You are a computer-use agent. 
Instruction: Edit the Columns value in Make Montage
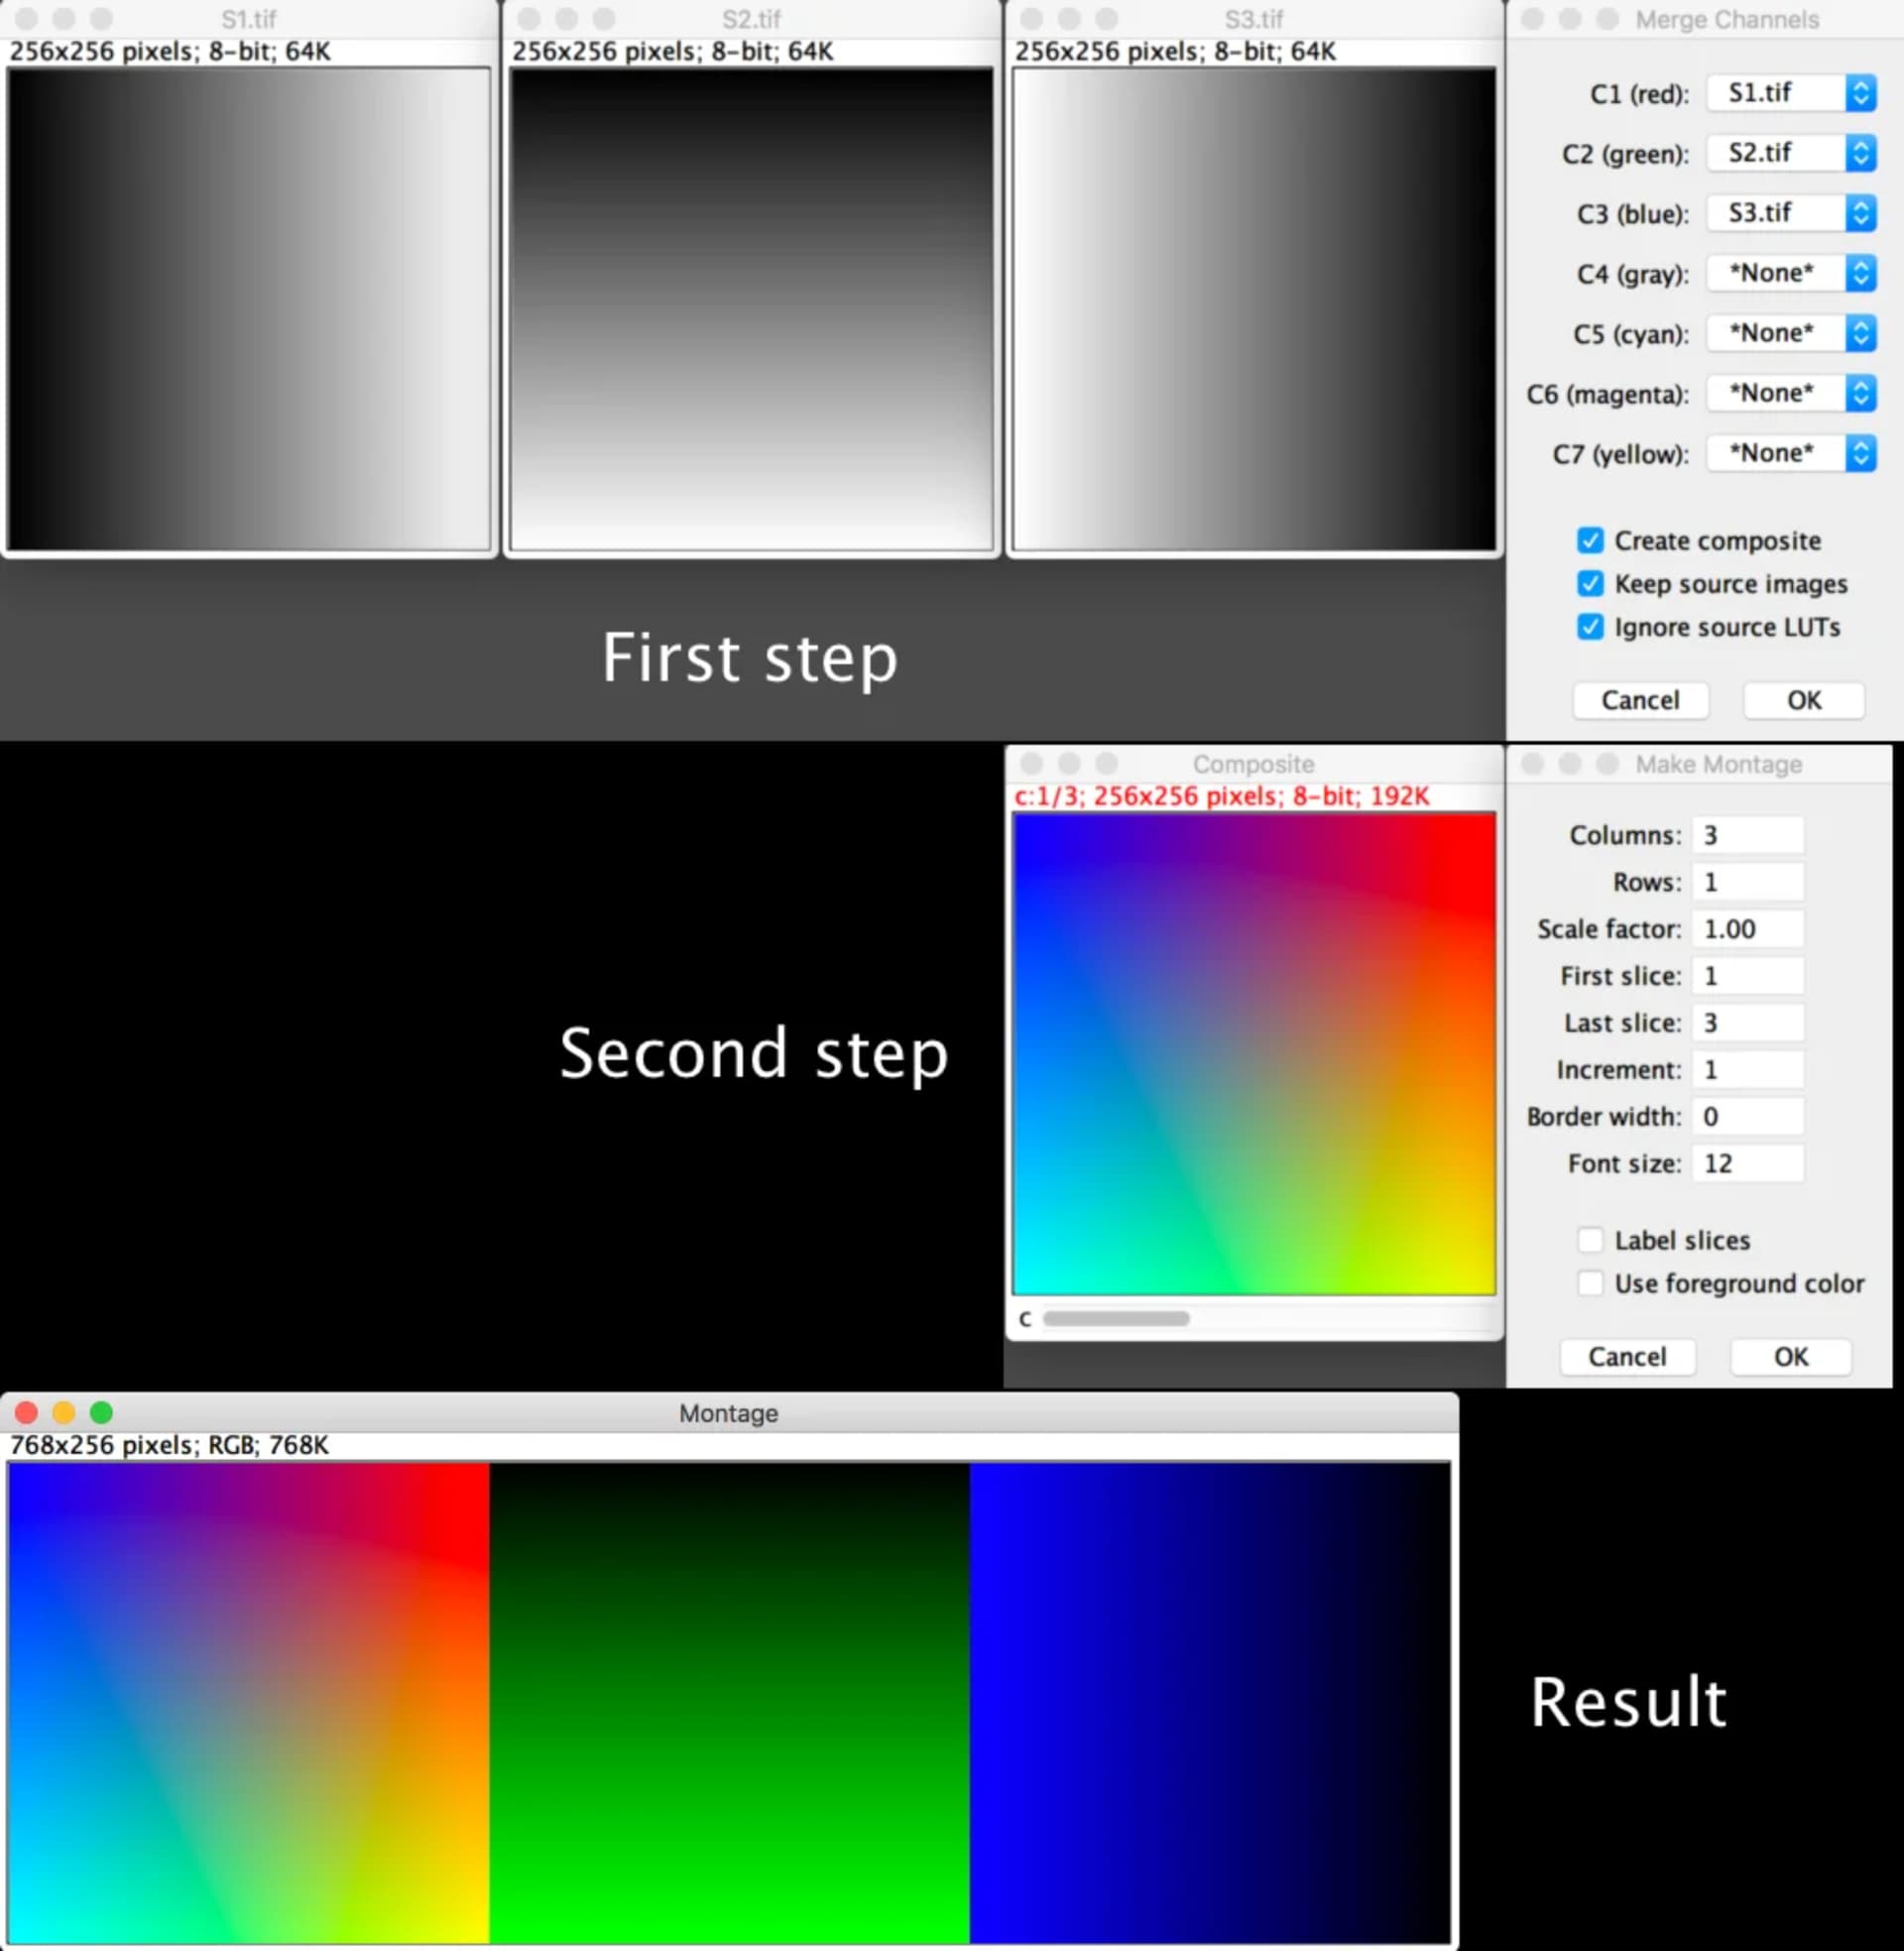[1747, 834]
